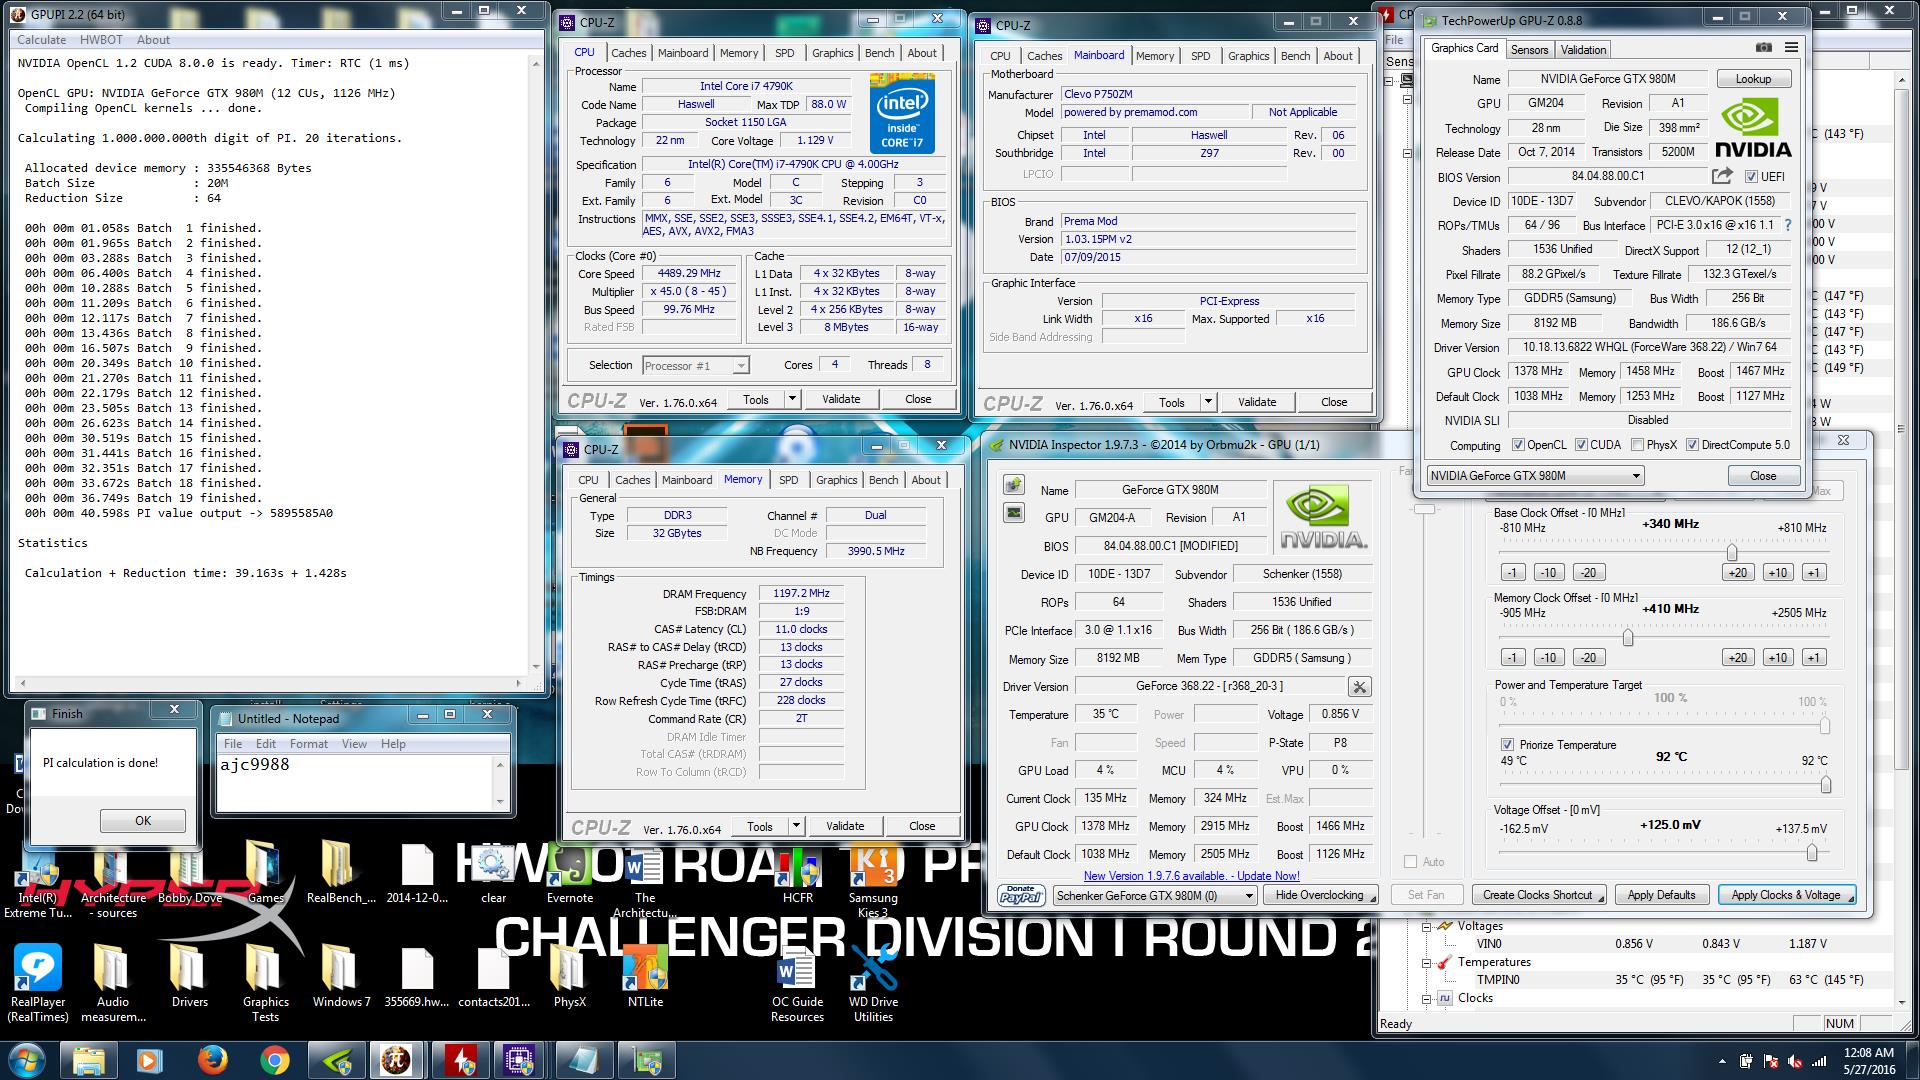Uncheck Priorize Temperature in NVIDIA Inspector

1507,745
